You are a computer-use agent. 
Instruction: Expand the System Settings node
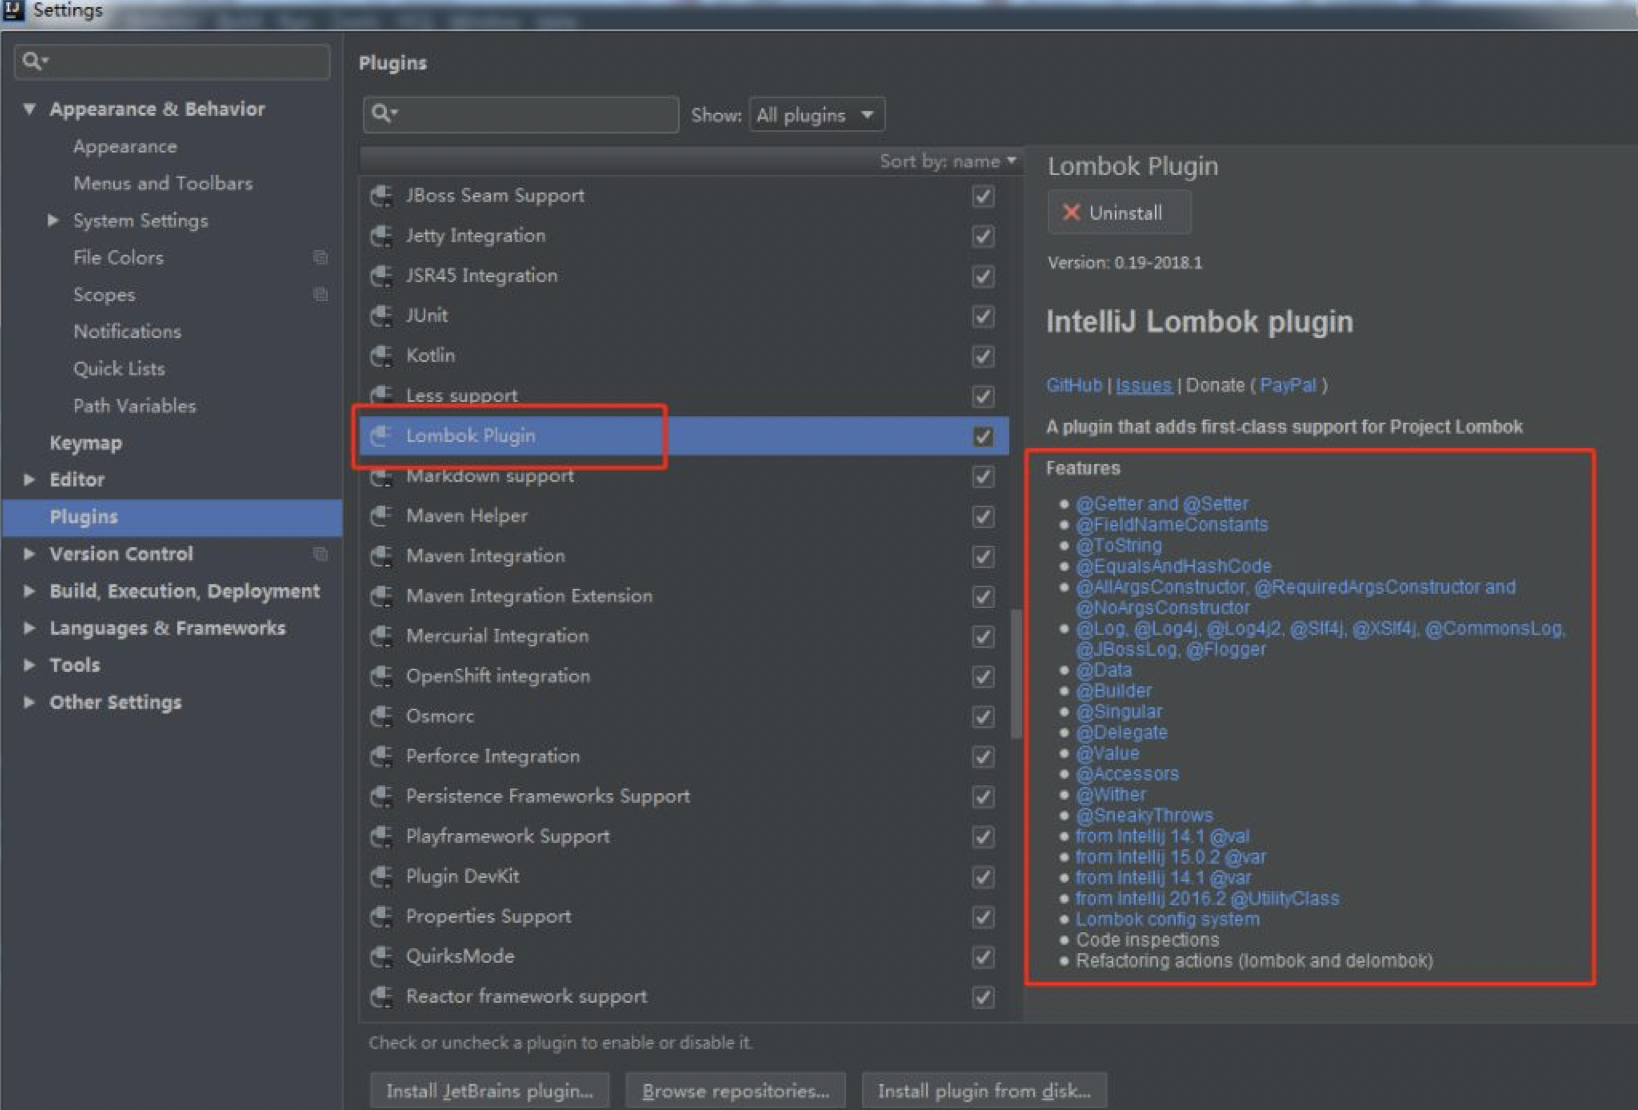click(53, 220)
